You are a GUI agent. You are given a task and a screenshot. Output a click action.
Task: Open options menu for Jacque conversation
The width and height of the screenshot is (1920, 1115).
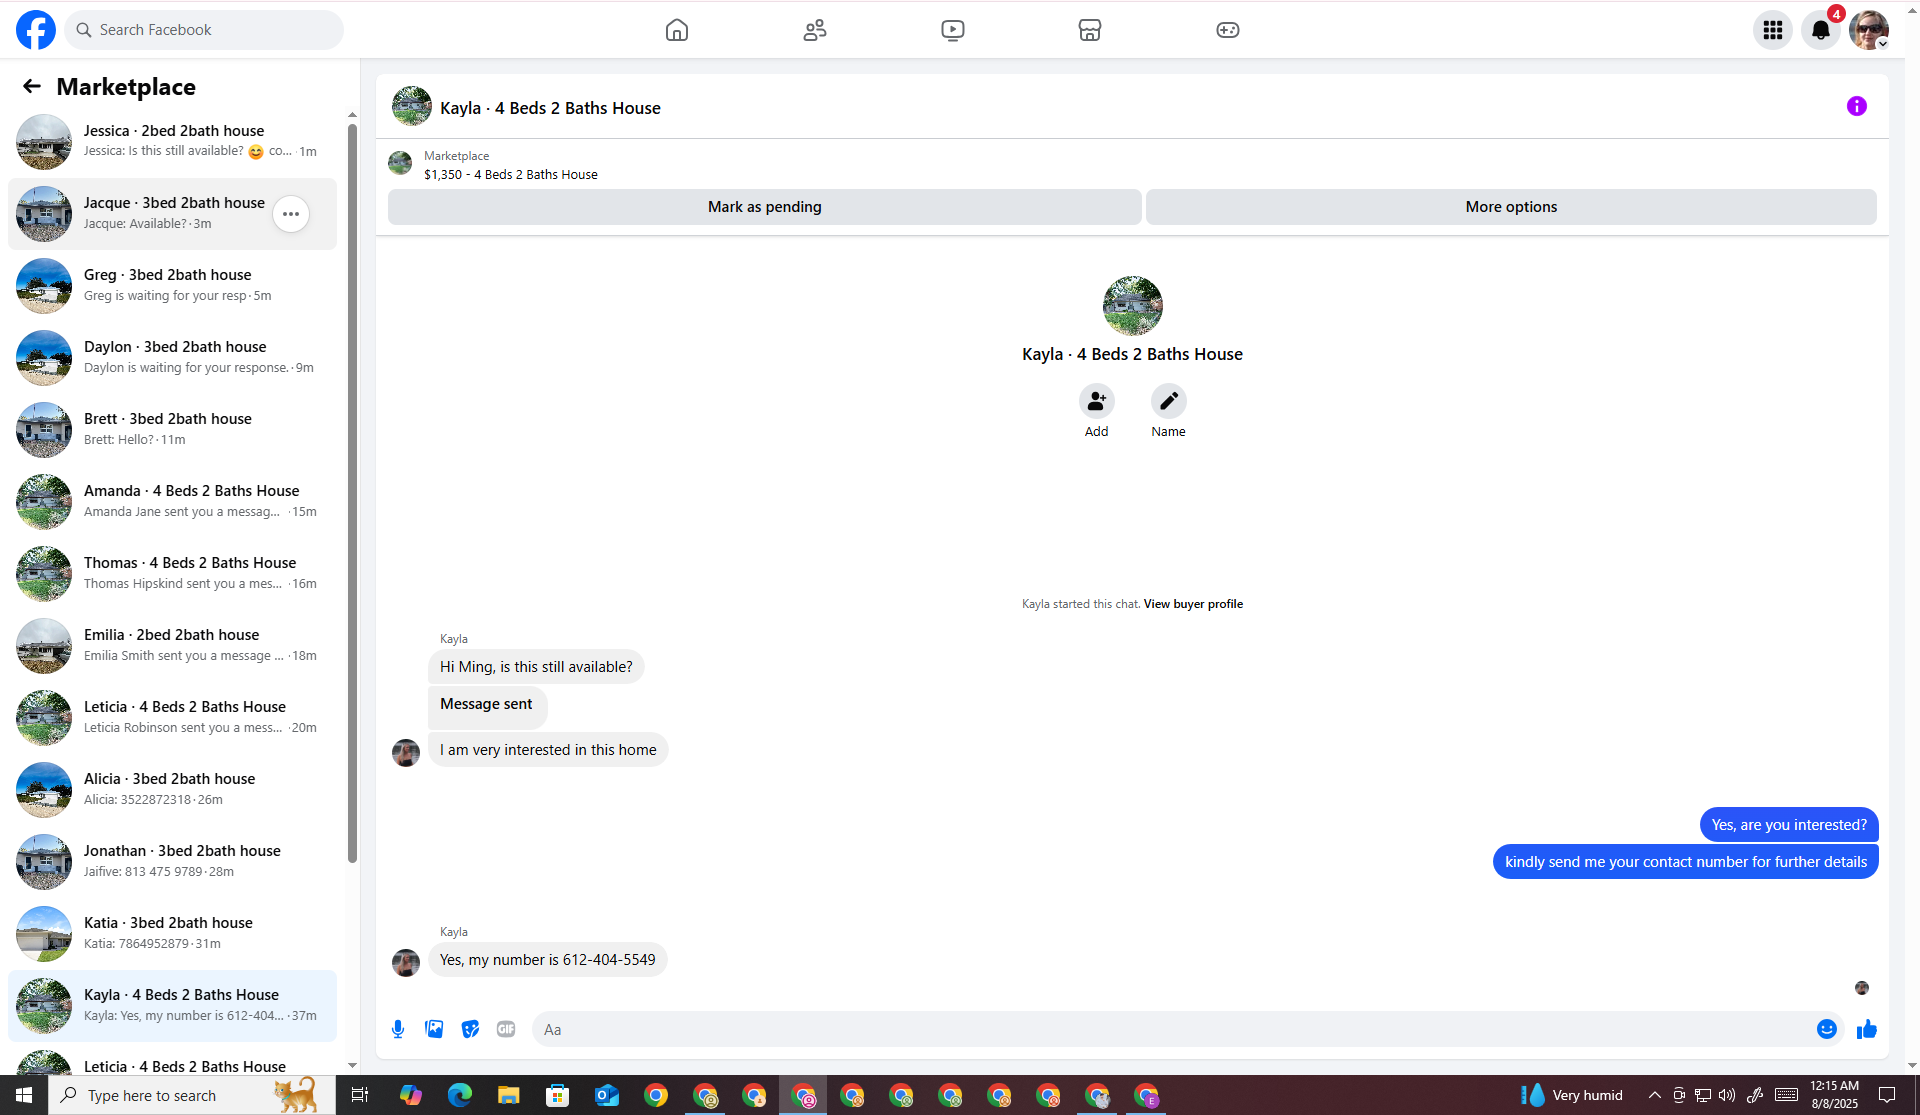pos(291,214)
